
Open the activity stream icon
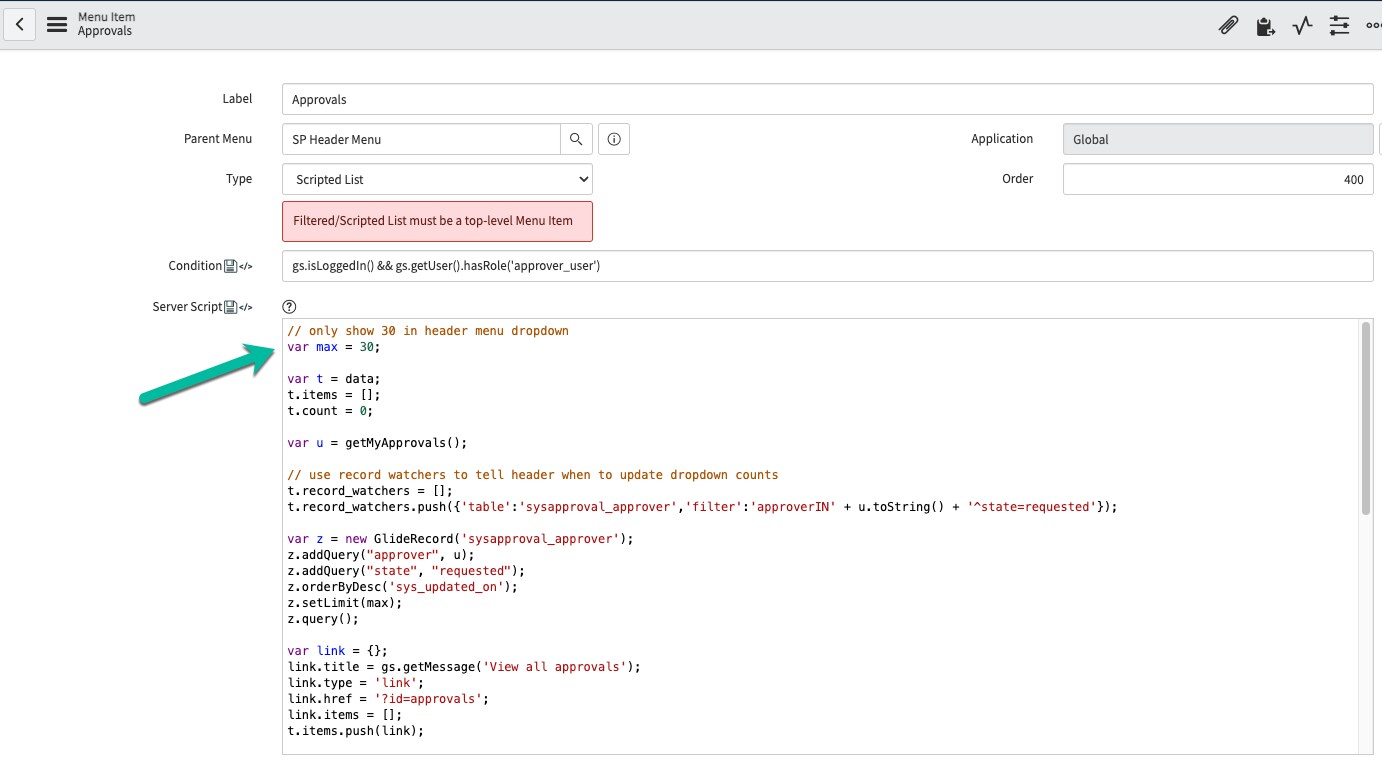[1301, 25]
